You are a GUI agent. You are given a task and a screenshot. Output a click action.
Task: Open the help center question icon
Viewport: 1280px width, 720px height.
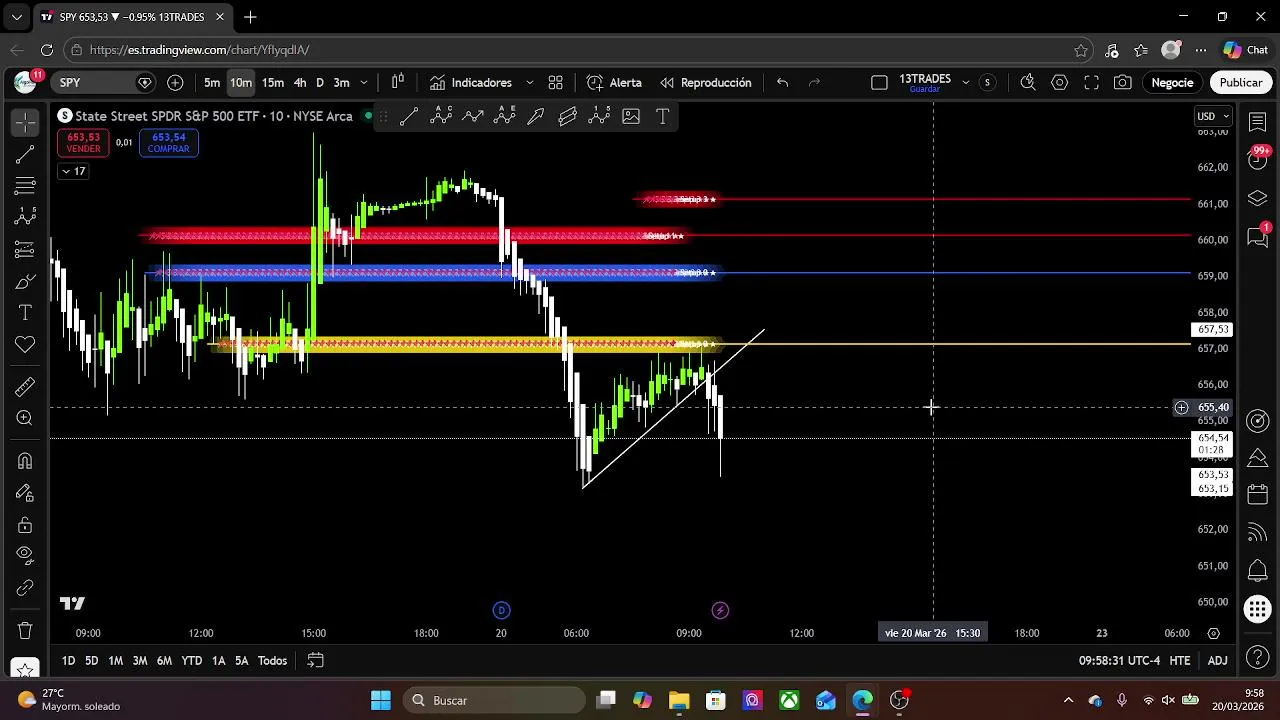(1258, 659)
